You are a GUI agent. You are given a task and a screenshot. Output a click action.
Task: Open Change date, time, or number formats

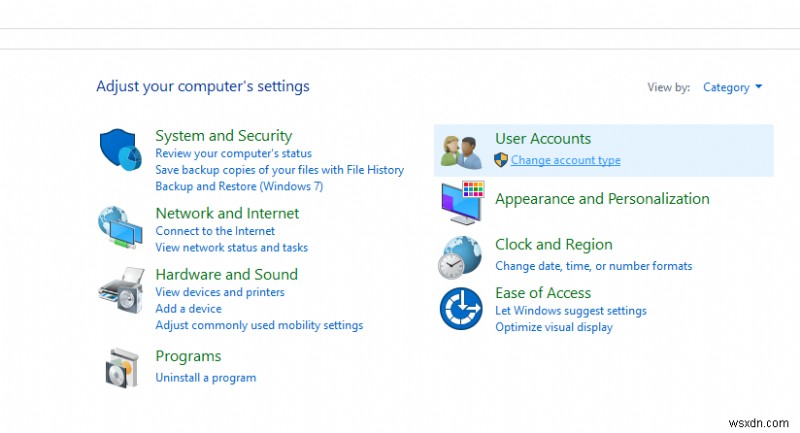point(593,266)
